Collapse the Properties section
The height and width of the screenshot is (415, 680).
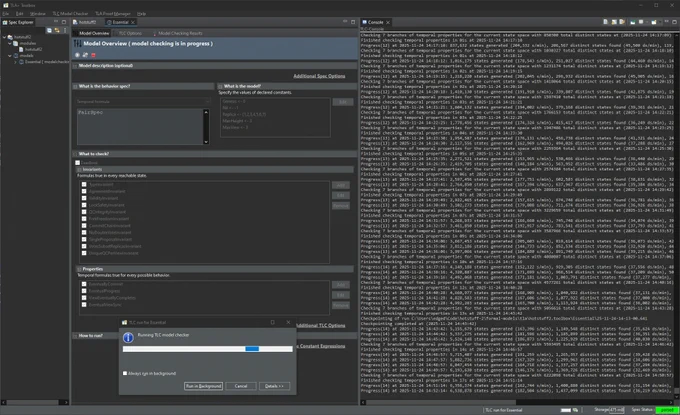coord(79,269)
